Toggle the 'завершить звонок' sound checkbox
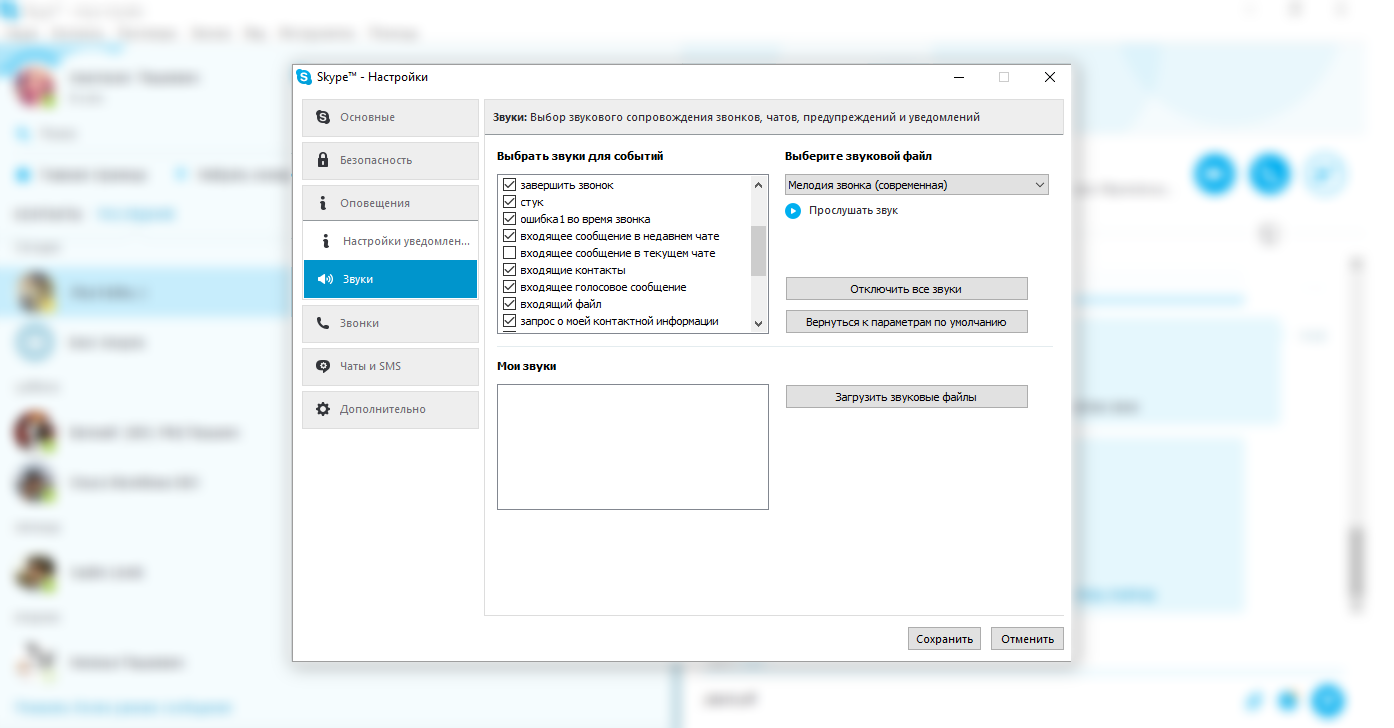Image resolution: width=1394 pixels, height=728 pixels. pos(509,185)
